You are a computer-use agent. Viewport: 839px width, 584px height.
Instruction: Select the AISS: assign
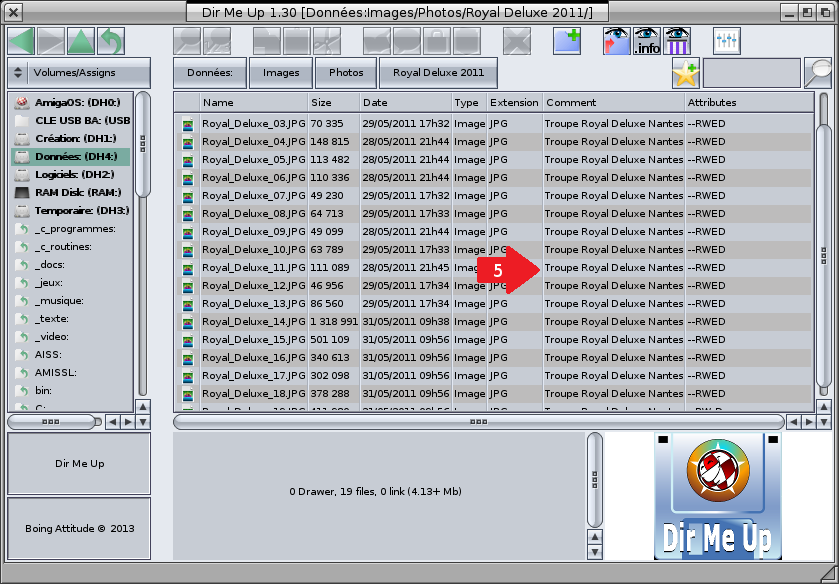pos(71,355)
